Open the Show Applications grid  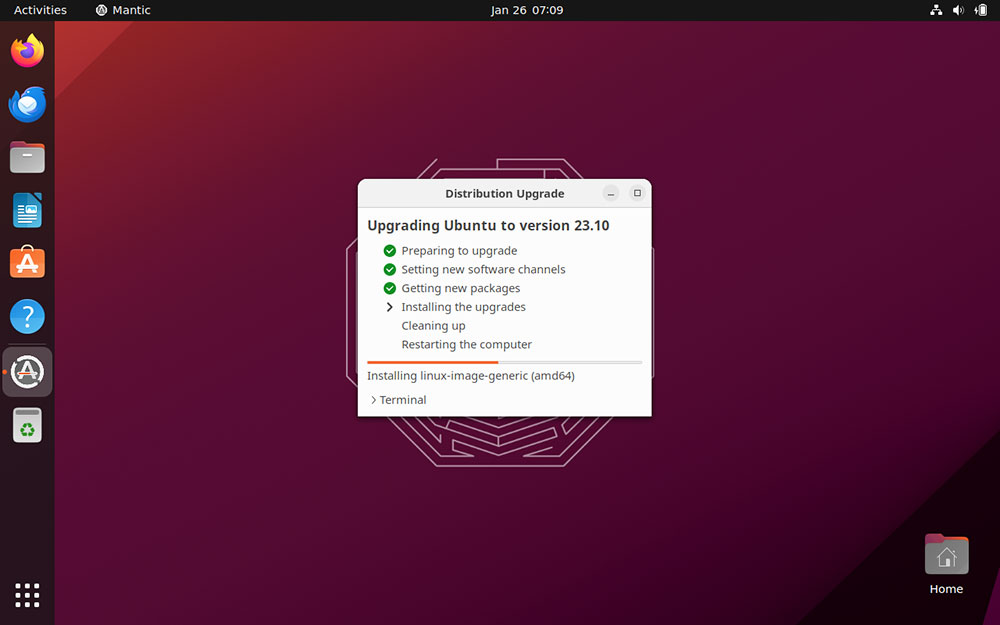tap(27, 595)
